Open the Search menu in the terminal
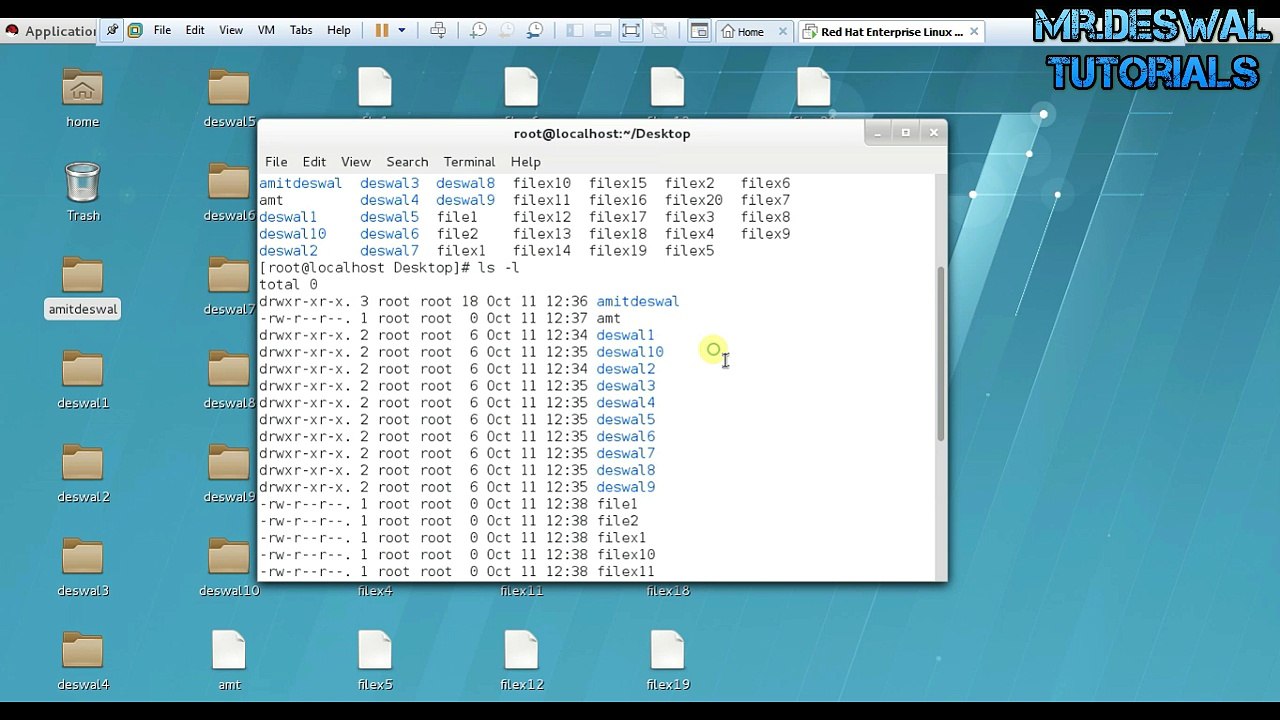The image size is (1280, 720). coord(407,162)
